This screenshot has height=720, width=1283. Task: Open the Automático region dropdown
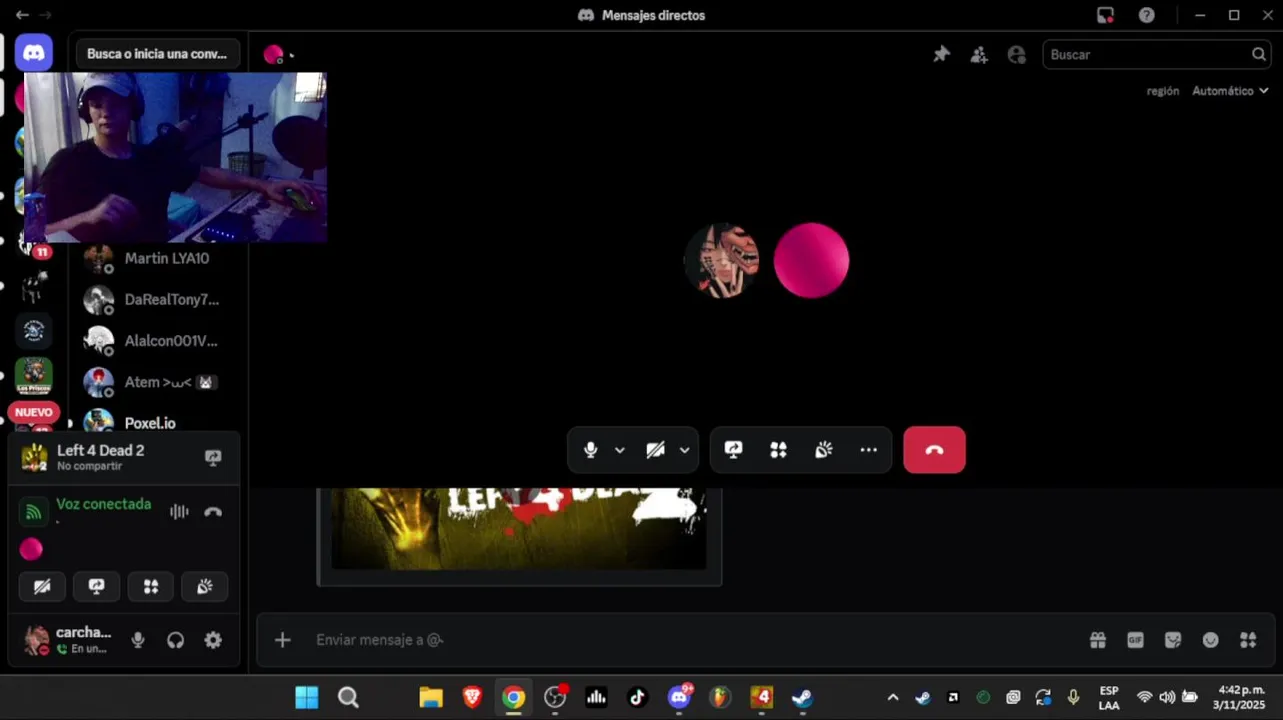[x=1230, y=91]
